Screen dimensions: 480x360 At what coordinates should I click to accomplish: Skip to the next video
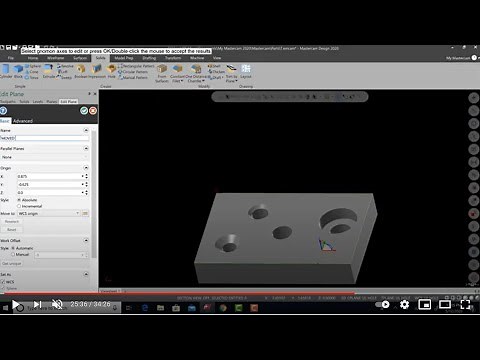tap(37, 304)
